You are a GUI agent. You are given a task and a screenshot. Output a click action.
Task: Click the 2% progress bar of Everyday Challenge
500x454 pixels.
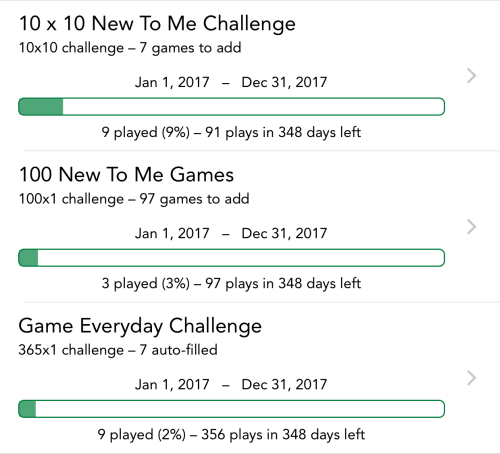coord(231,409)
